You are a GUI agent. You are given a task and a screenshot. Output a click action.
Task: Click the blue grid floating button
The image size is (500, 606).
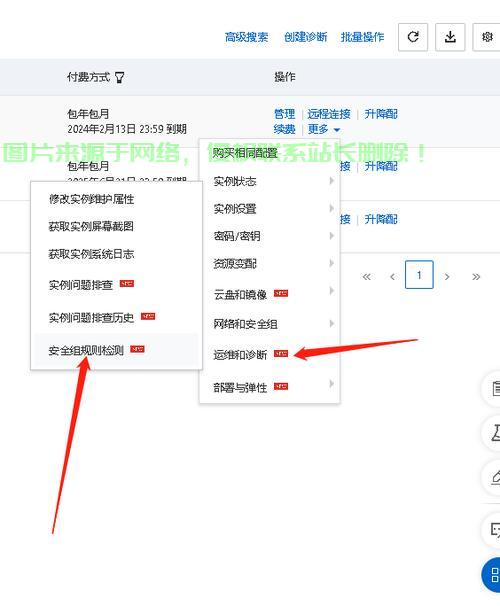click(x=491, y=575)
